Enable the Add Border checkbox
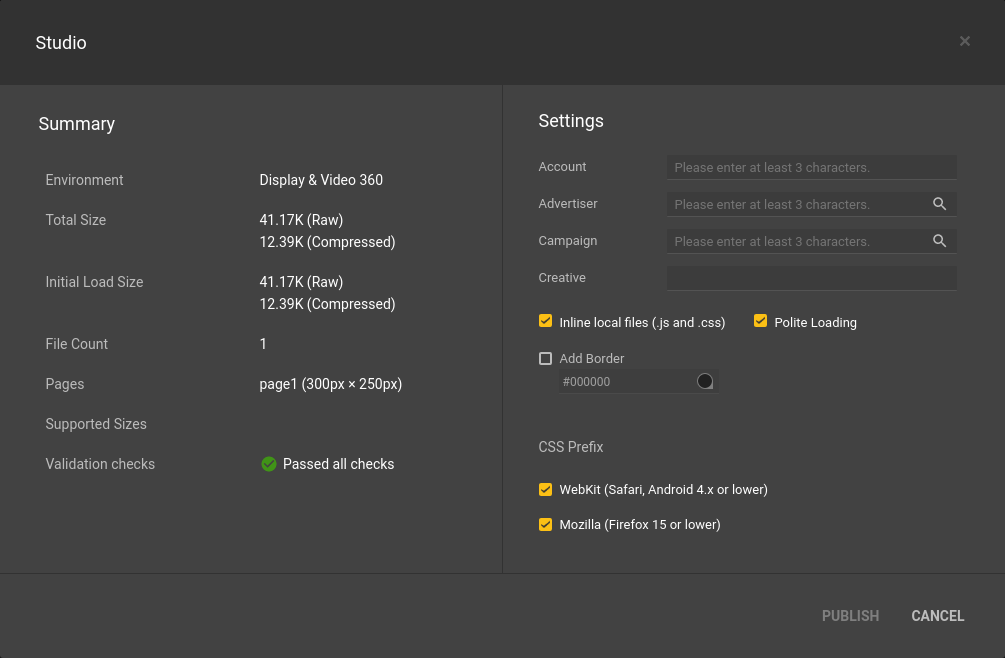Image resolution: width=1005 pixels, height=658 pixels. [545, 358]
